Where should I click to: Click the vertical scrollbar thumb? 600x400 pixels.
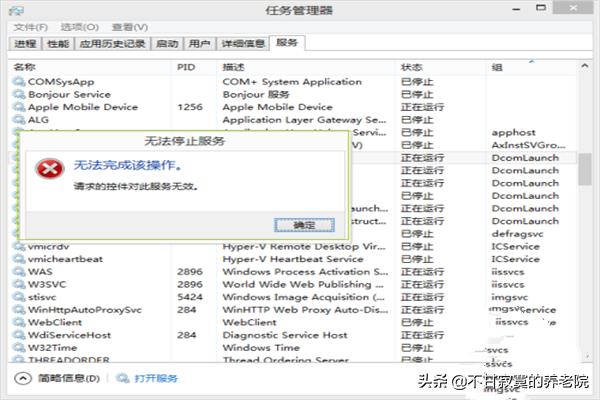[x=584, y=169]
